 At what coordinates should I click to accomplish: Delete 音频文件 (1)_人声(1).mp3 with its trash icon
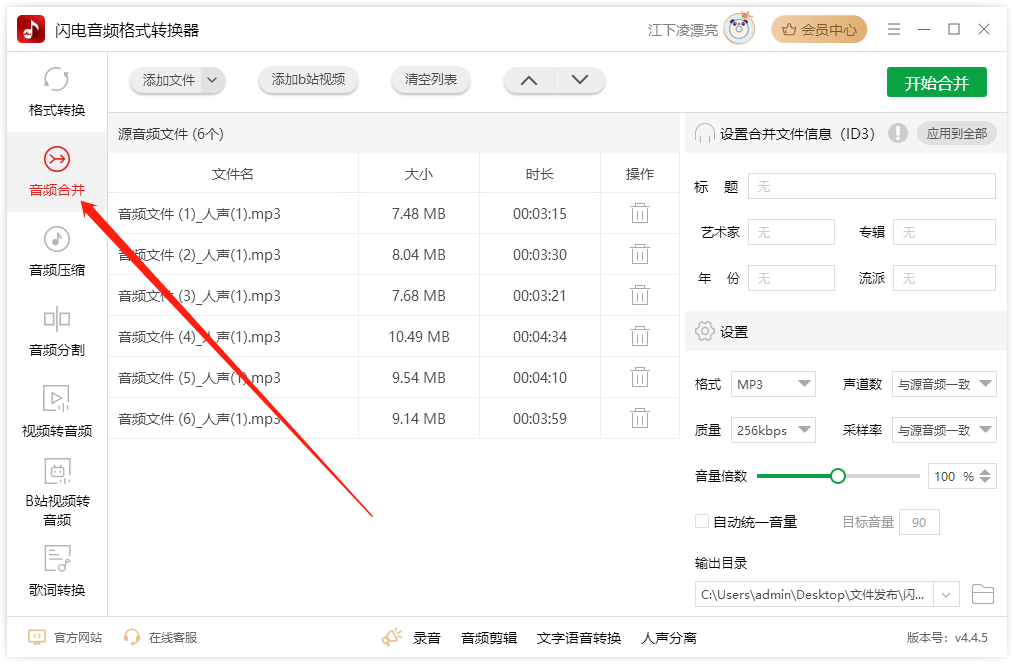[639, 213]
